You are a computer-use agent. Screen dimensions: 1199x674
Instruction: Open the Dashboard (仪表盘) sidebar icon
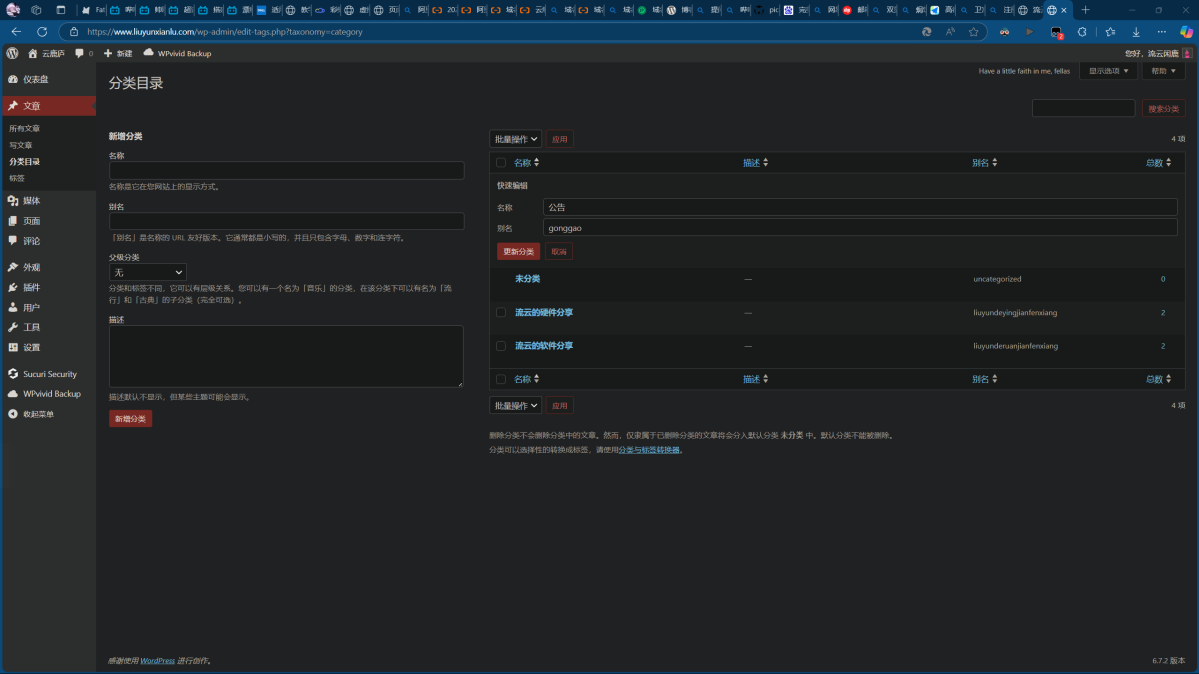point(13,79)
